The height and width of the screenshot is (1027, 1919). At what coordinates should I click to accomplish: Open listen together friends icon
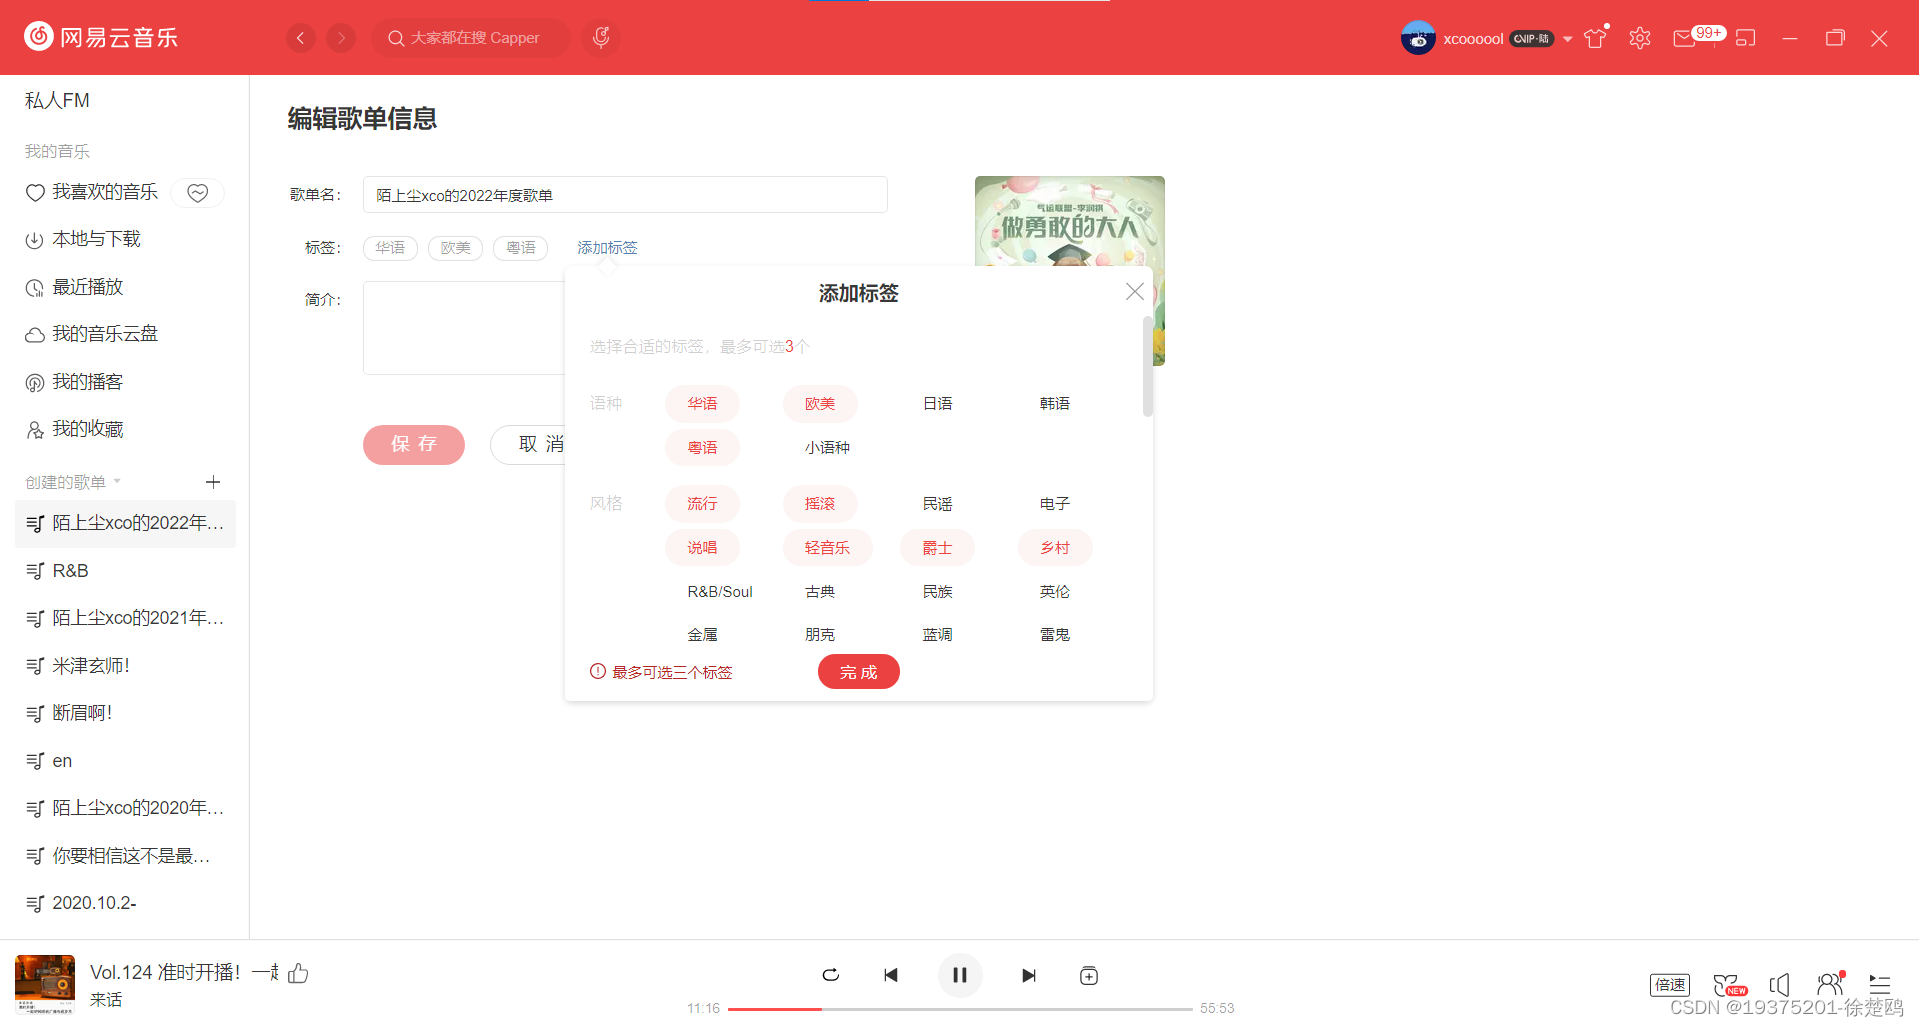tap(1830, 984)
